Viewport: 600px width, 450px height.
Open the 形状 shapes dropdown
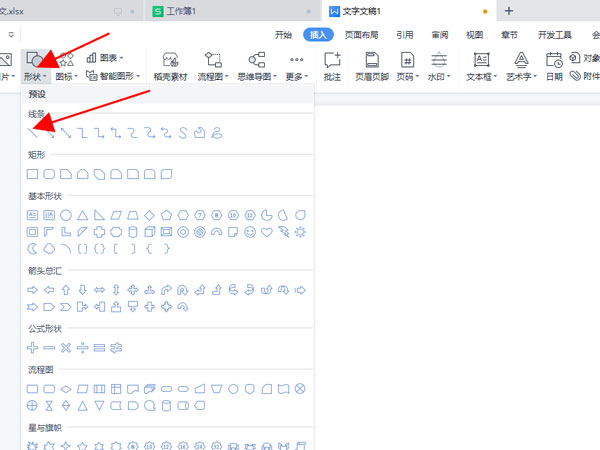[35, 66]
